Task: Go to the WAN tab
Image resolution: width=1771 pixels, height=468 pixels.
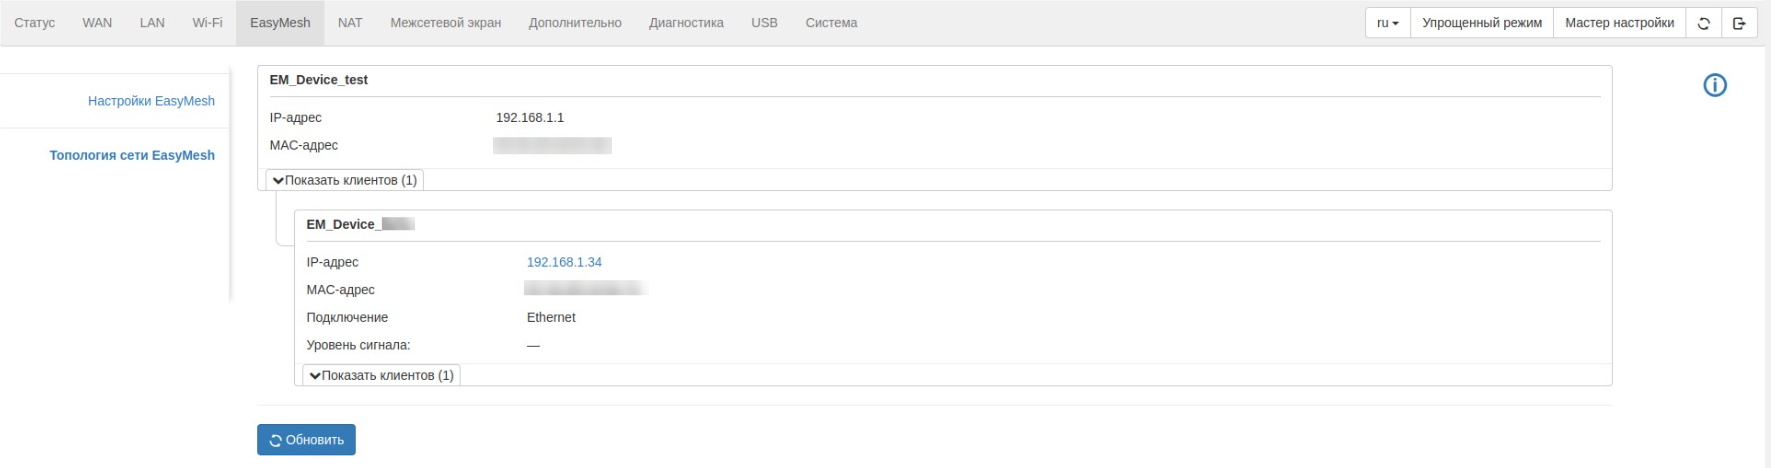Action: [x=97, y=23]
